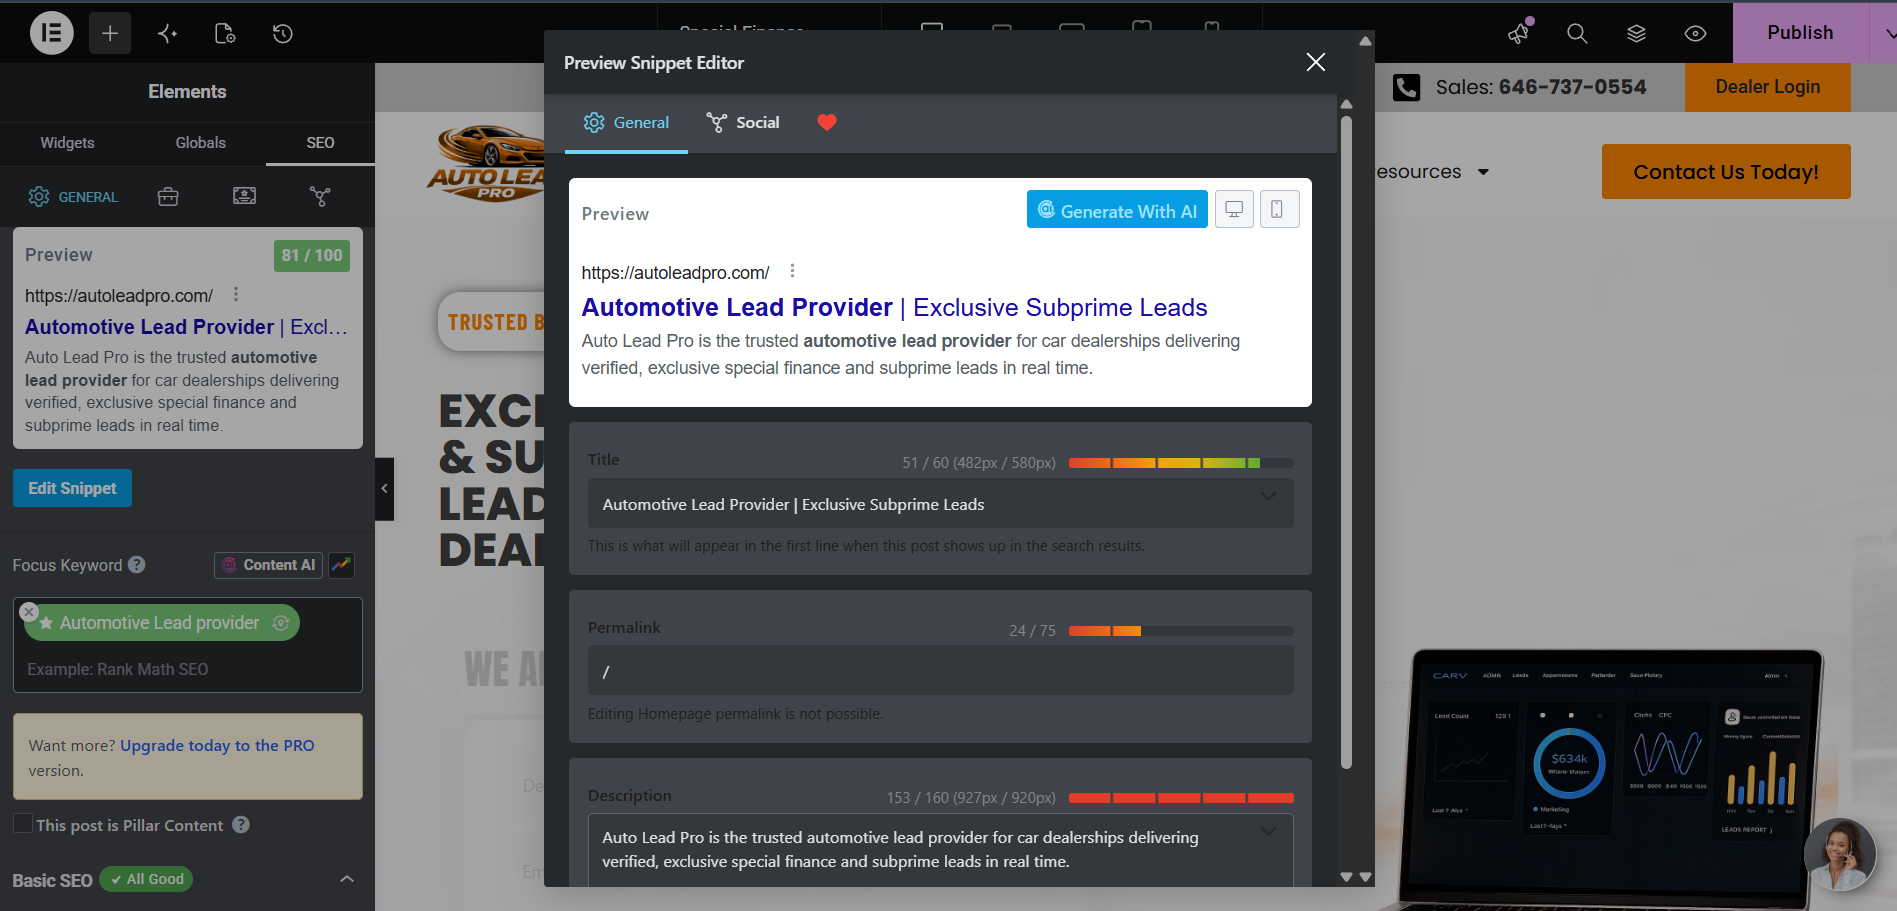
Task: Open the History clock icon
Action: tap(283, 33)
